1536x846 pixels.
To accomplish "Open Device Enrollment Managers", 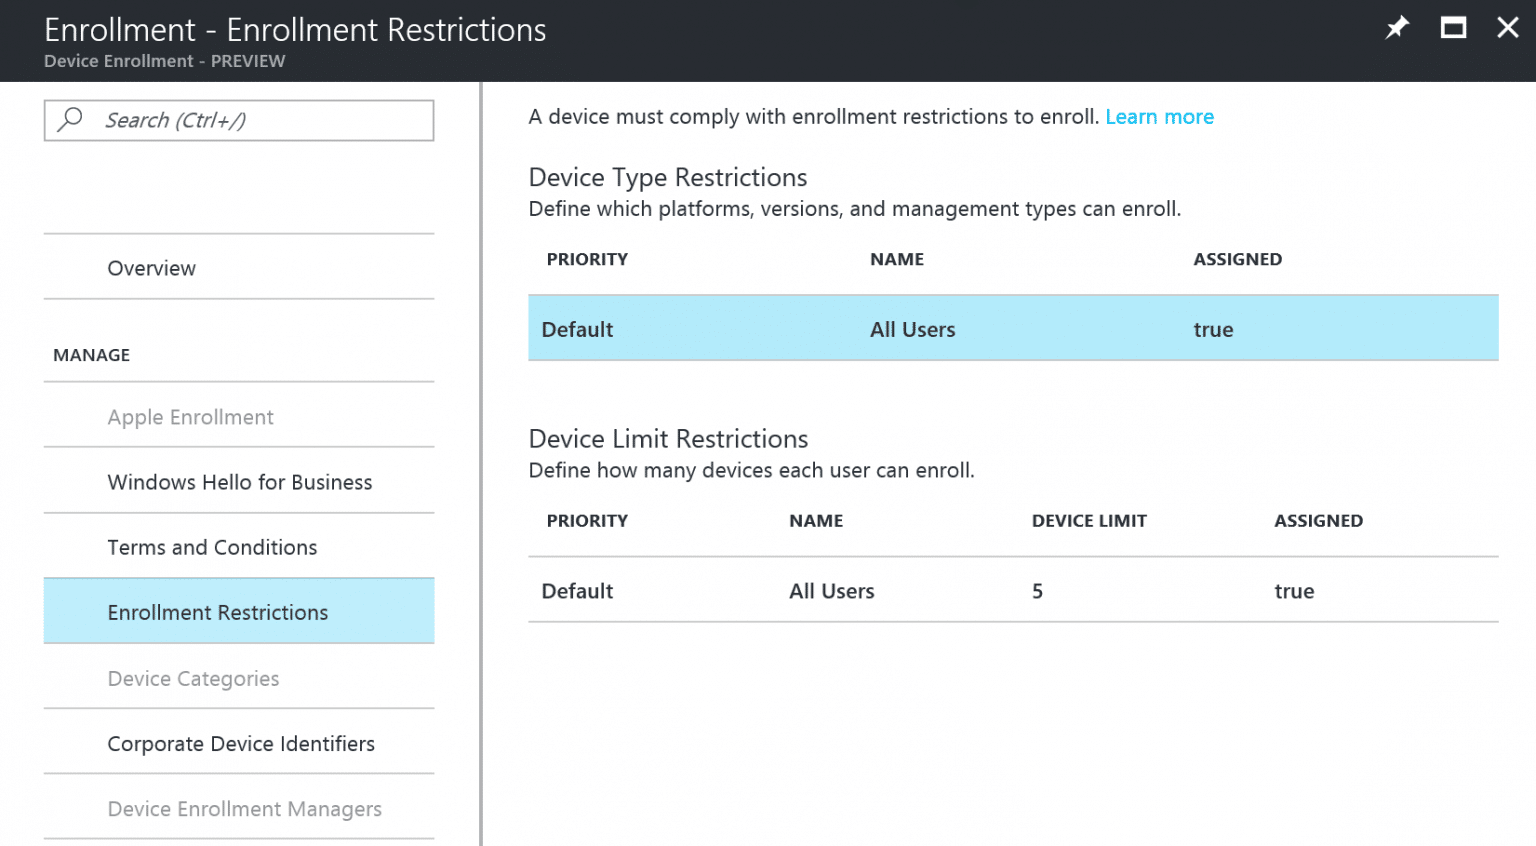I will [244, 808].
